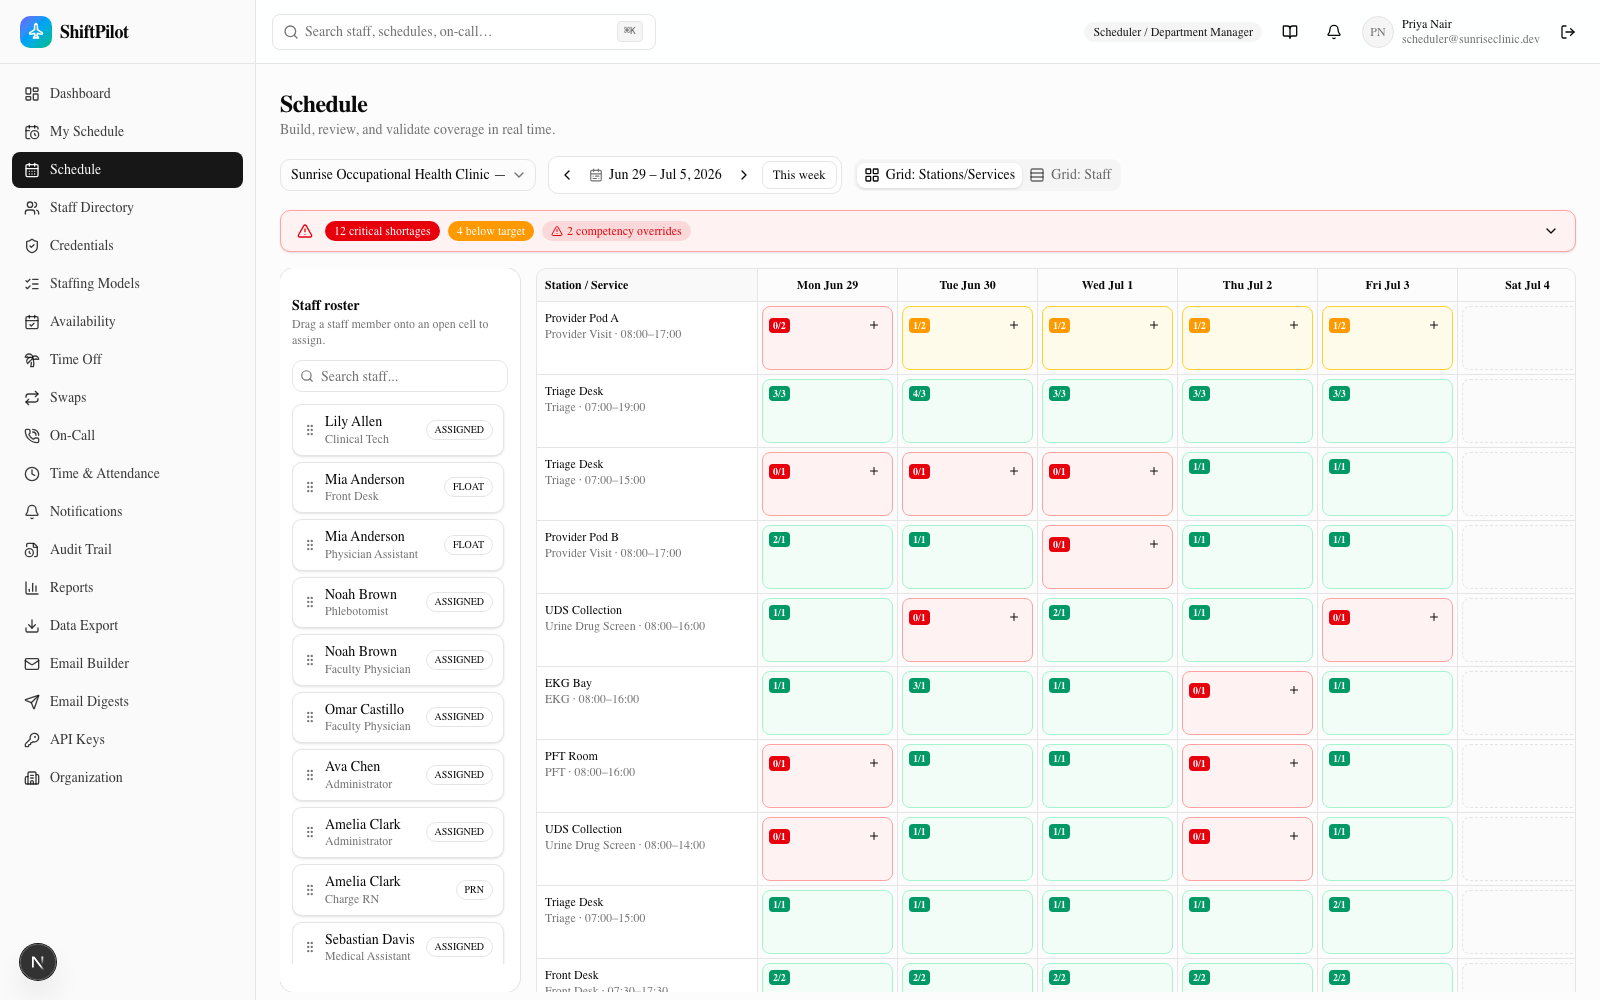
Task: Open the documentation book icon
Action: tap(1290, 32)
